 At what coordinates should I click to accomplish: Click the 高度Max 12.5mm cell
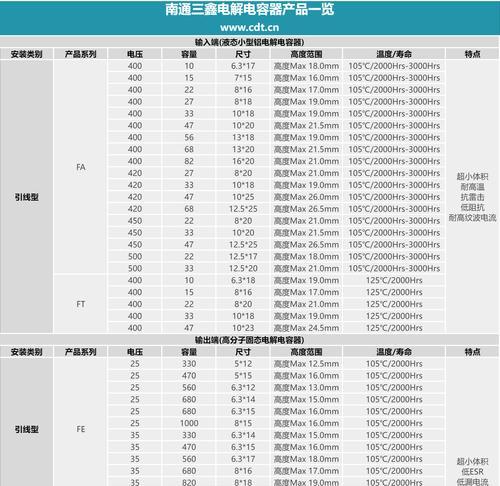pos(306,364)
